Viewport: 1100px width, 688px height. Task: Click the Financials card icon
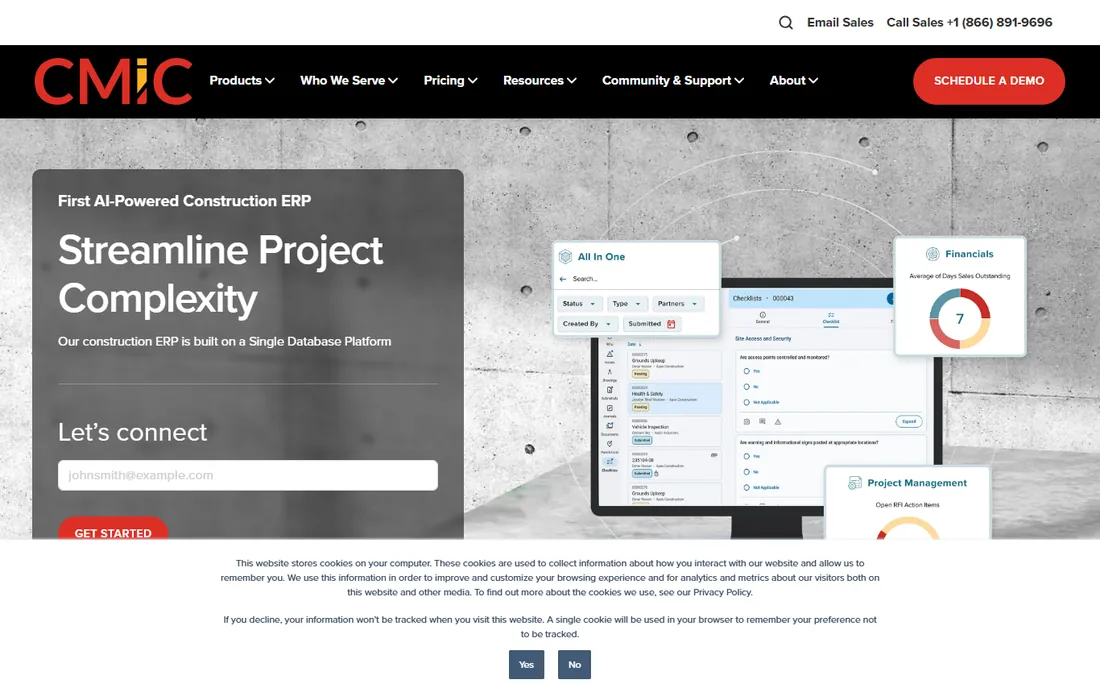932,254
